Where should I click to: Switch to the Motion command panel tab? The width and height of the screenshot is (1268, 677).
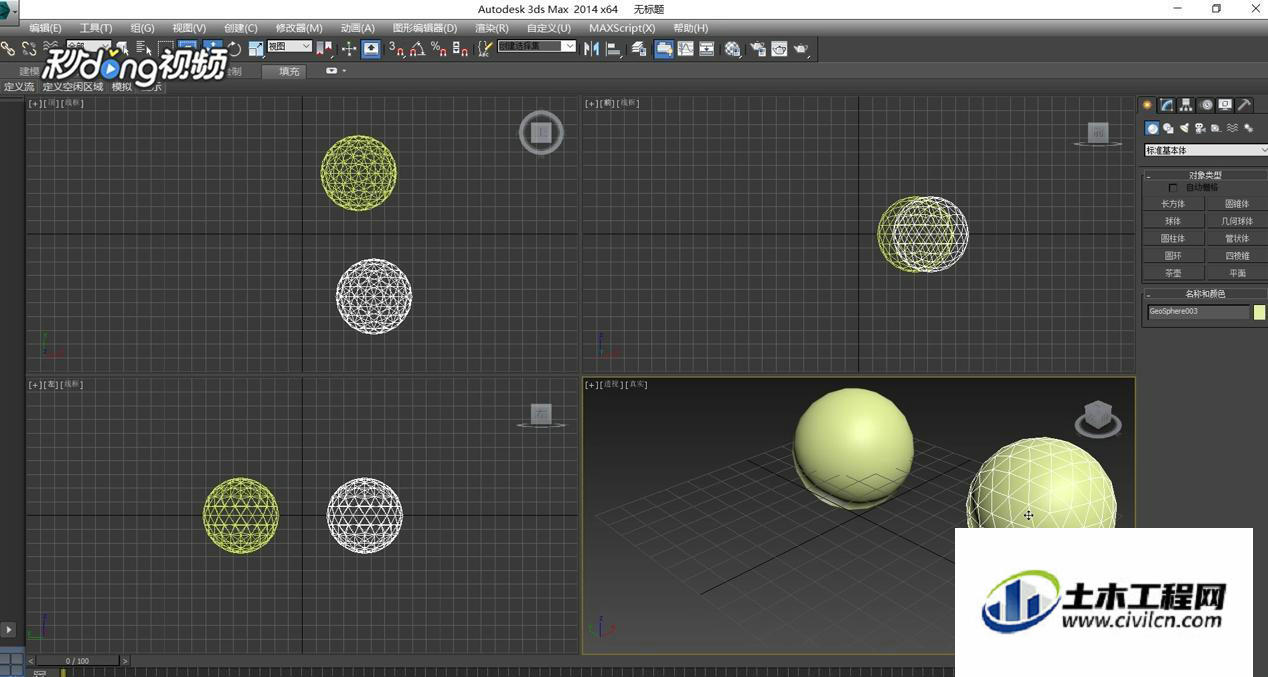(x=1207, y=105)
